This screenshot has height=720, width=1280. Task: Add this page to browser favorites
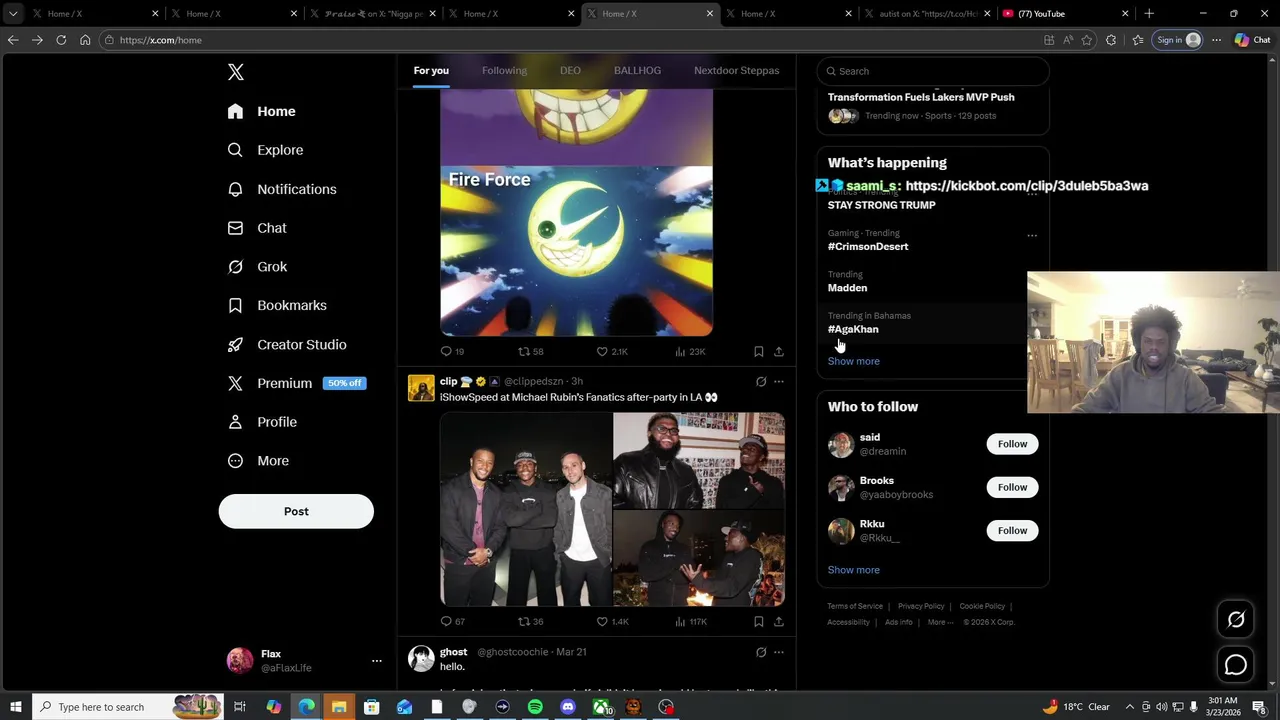click(1087, 40)
